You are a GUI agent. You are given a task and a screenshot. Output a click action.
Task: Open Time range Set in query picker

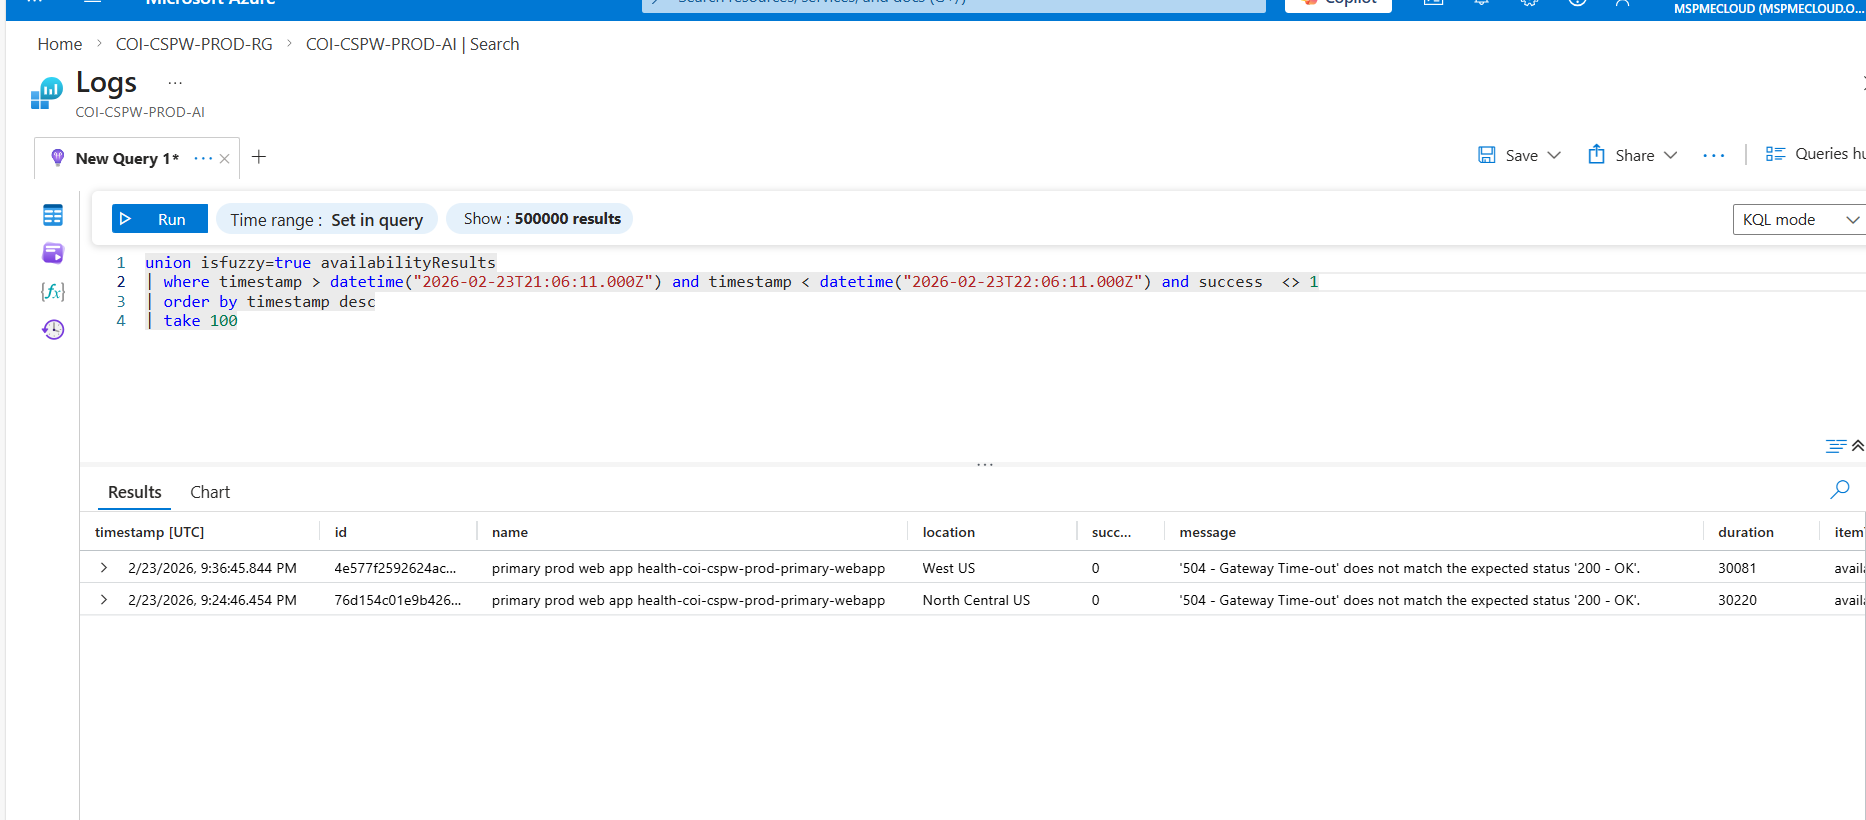(327, 219)
